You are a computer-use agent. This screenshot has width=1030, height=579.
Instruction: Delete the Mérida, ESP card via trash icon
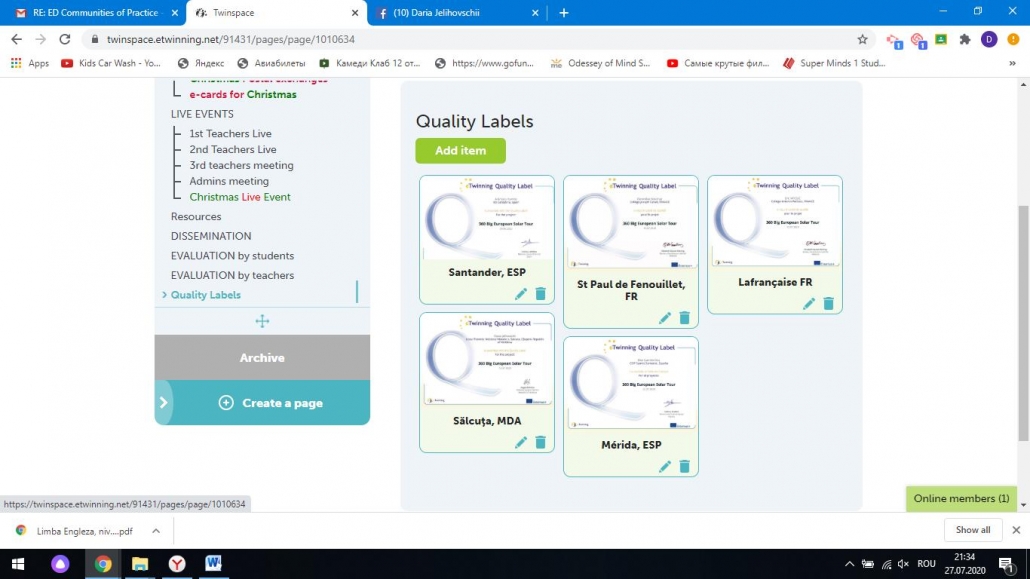click(x=685, y=466)
